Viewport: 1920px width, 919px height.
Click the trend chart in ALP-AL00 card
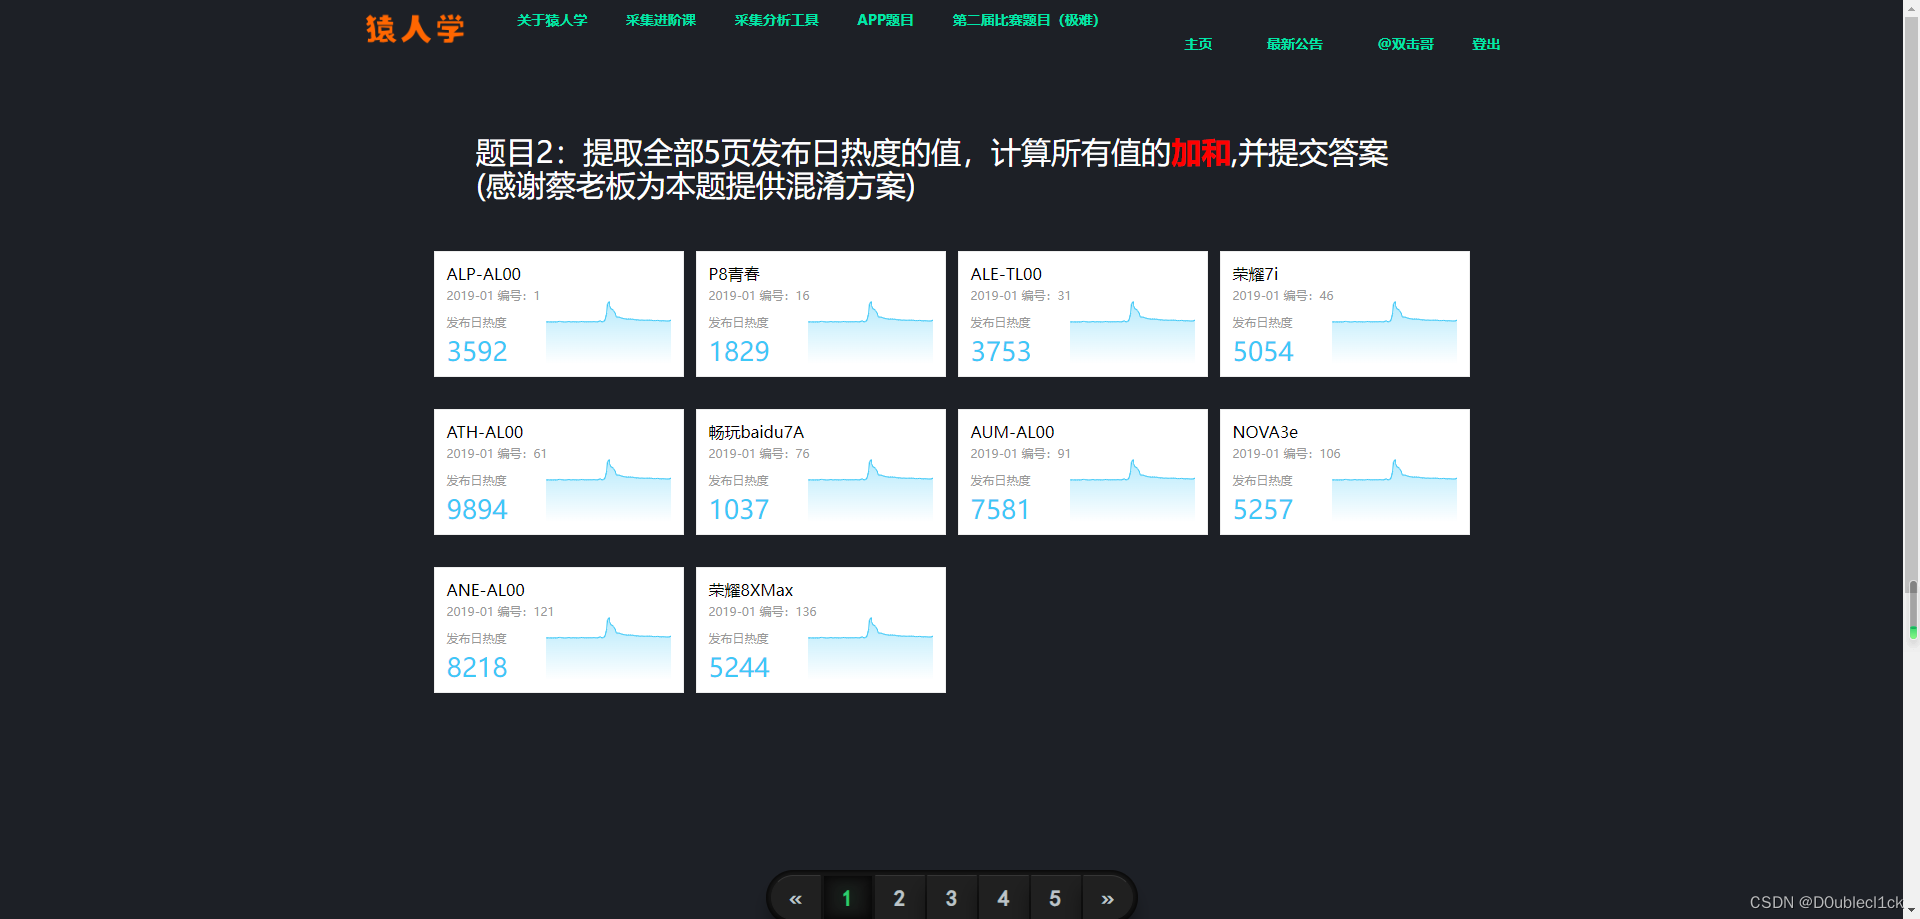pyautogui.click(x=608, y=332)
